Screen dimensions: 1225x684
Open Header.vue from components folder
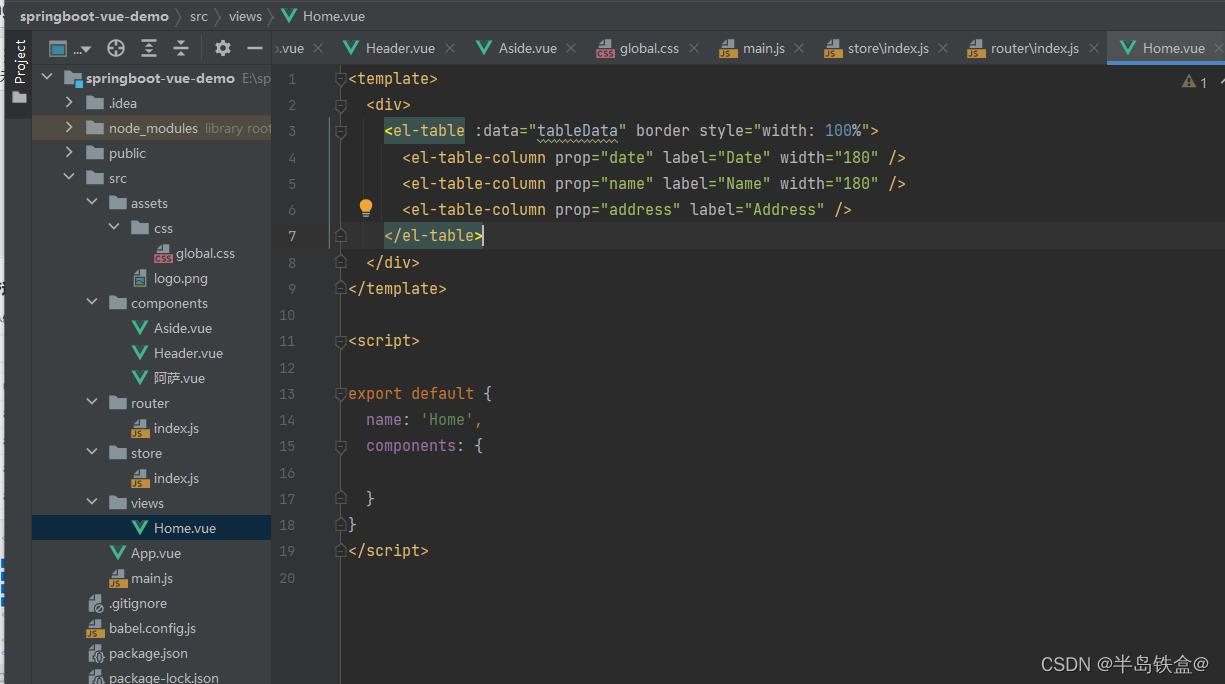click(x=188, y=353)
